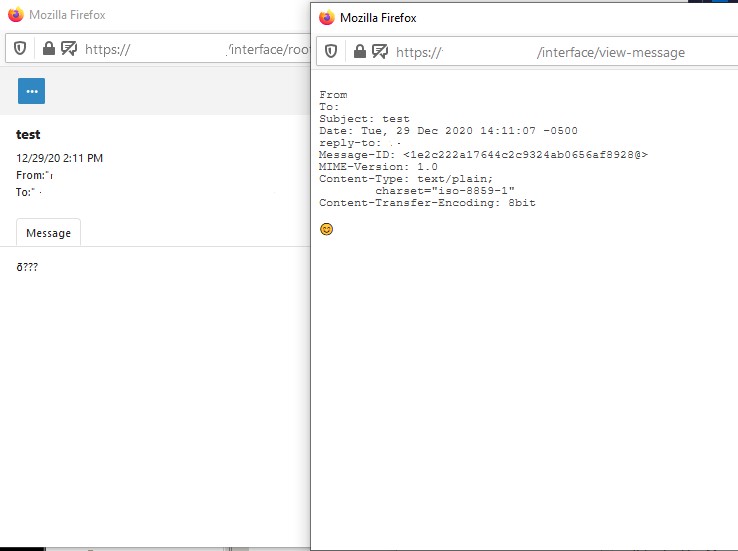
Task: Open the permissions icon in the view-message address bar
Action: 380,52
